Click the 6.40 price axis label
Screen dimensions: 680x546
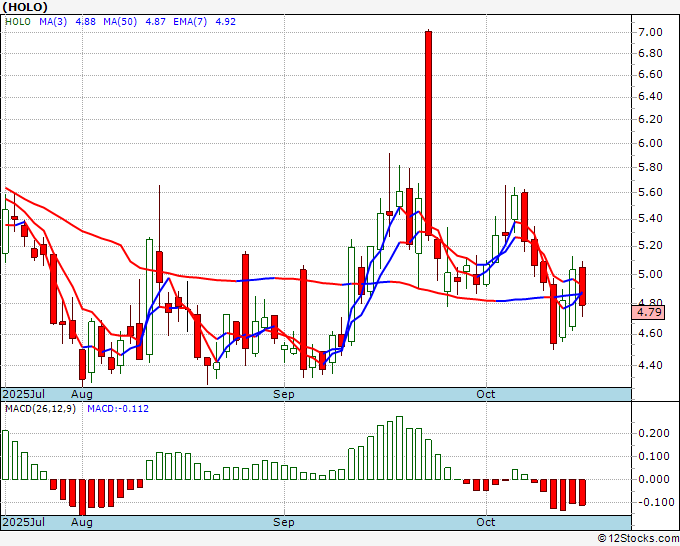coord(650,96)
